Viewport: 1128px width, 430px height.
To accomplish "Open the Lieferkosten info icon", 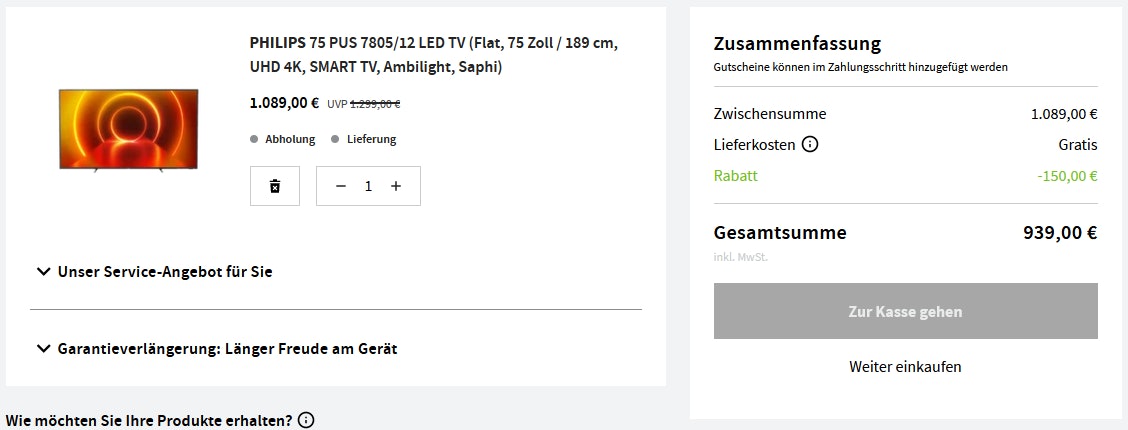I will [x=810, y=144].
